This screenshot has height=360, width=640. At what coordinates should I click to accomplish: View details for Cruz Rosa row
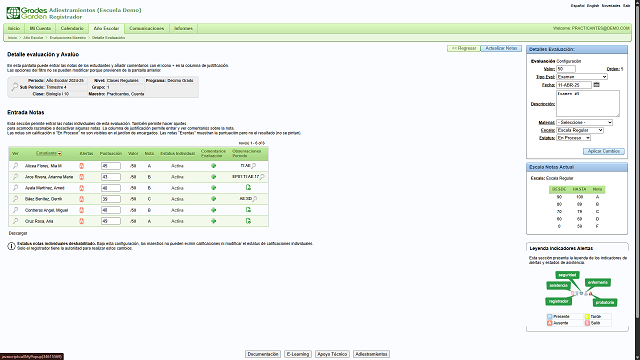click(15, 221)
